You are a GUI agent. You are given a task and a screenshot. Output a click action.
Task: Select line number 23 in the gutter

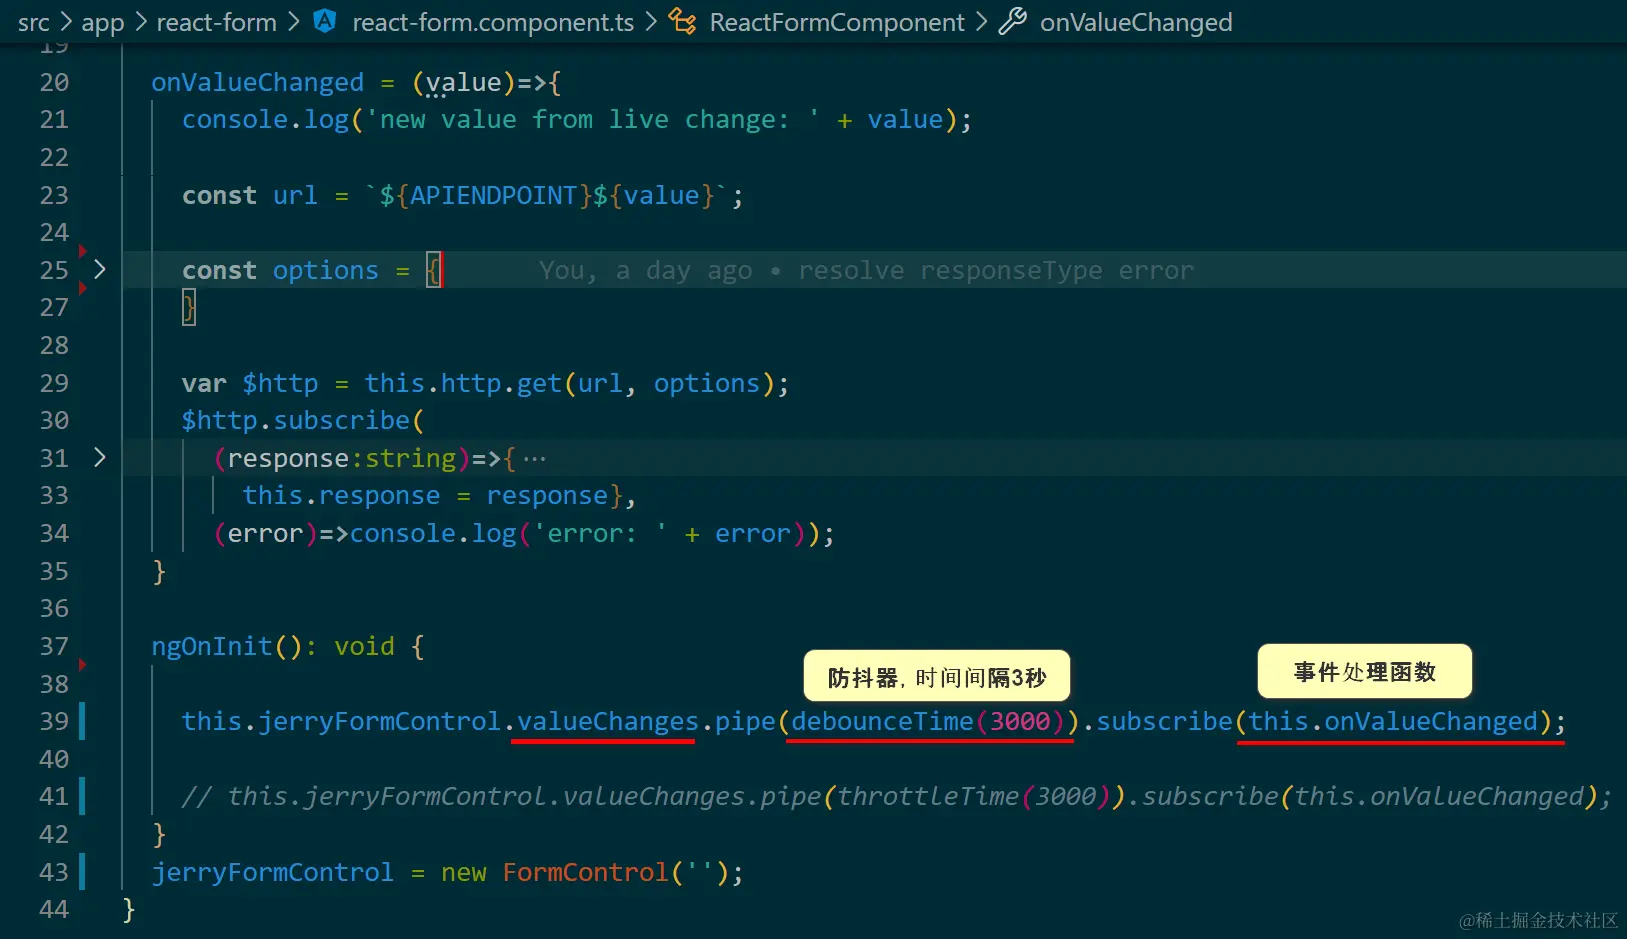pyautogui.click(x=54, y=195)
